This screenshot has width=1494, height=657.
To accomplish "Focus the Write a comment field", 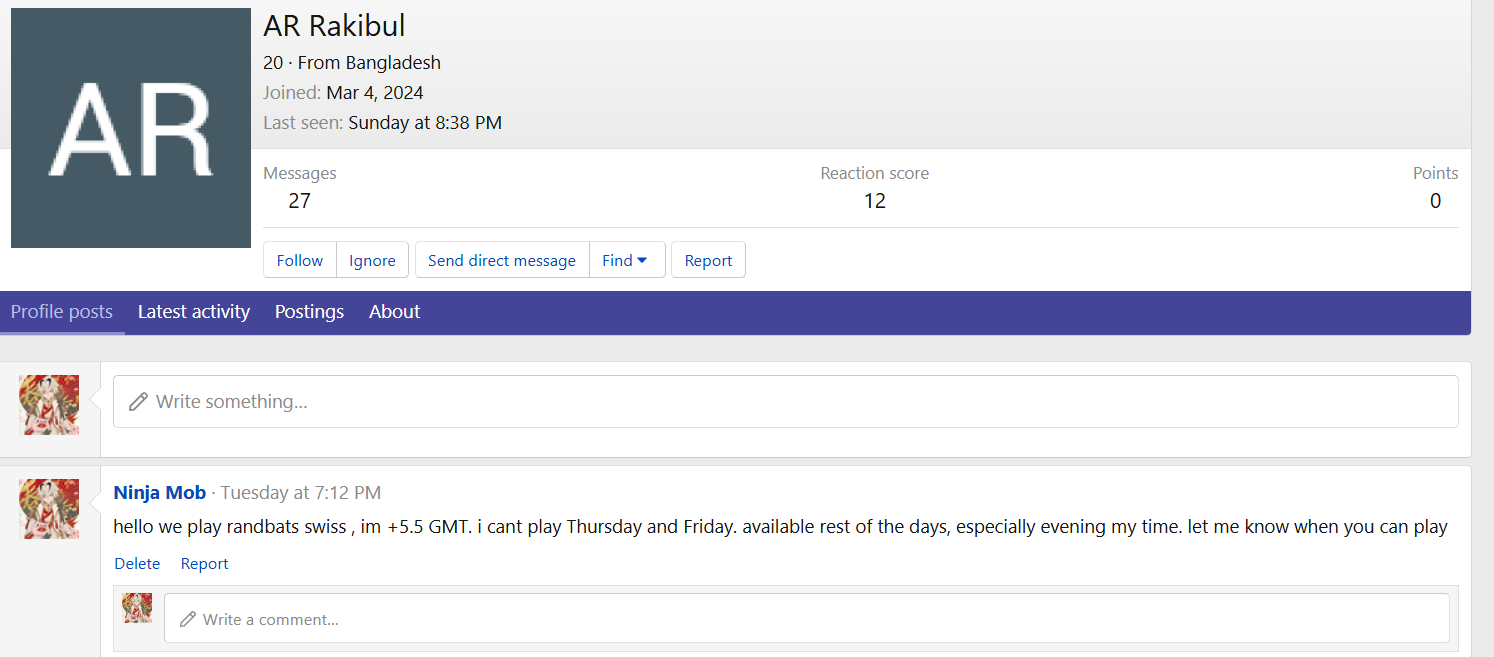I will (x=806, y=619).
